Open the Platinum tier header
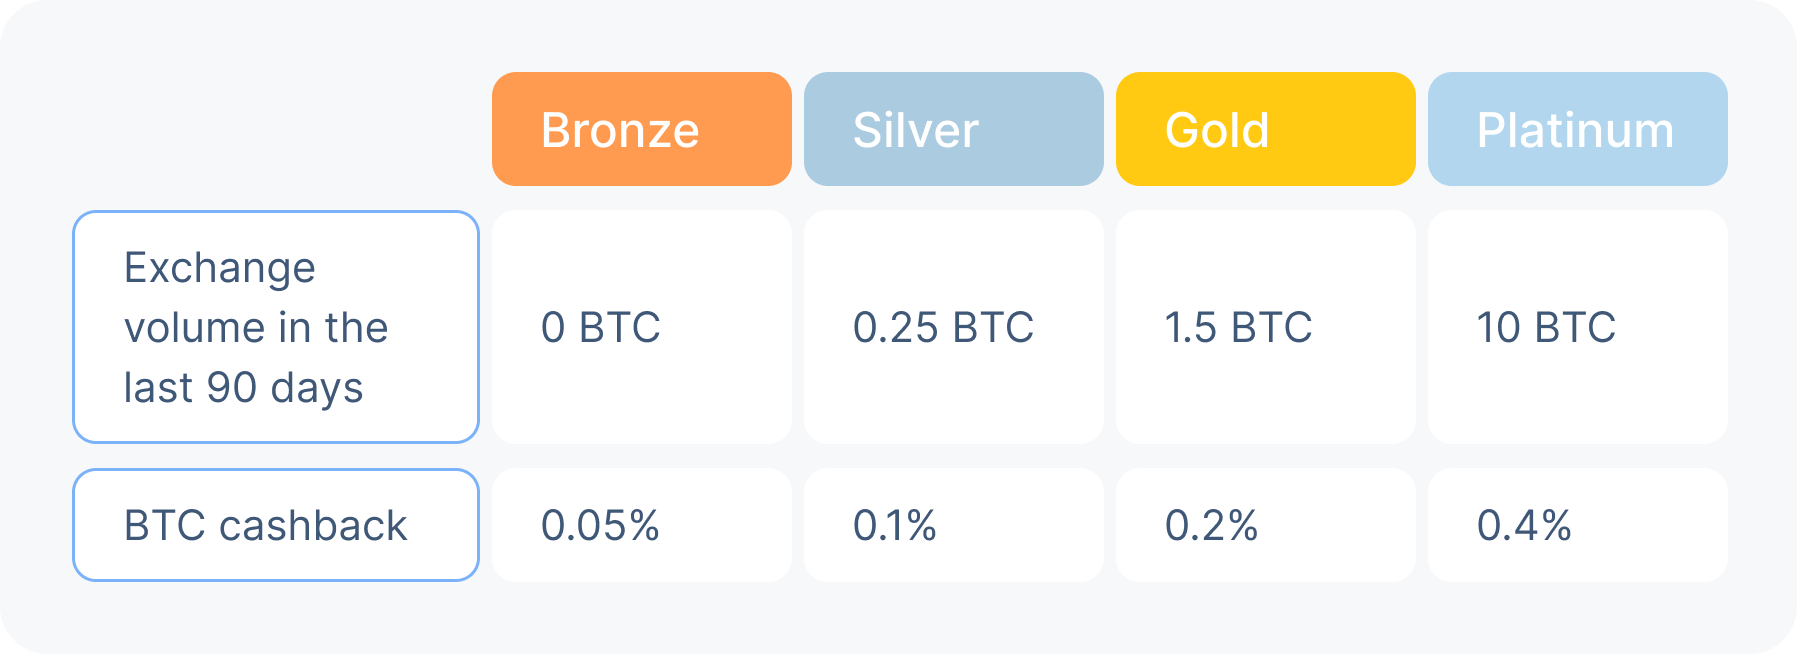The image size is (1797, 654). (1577, 129)
